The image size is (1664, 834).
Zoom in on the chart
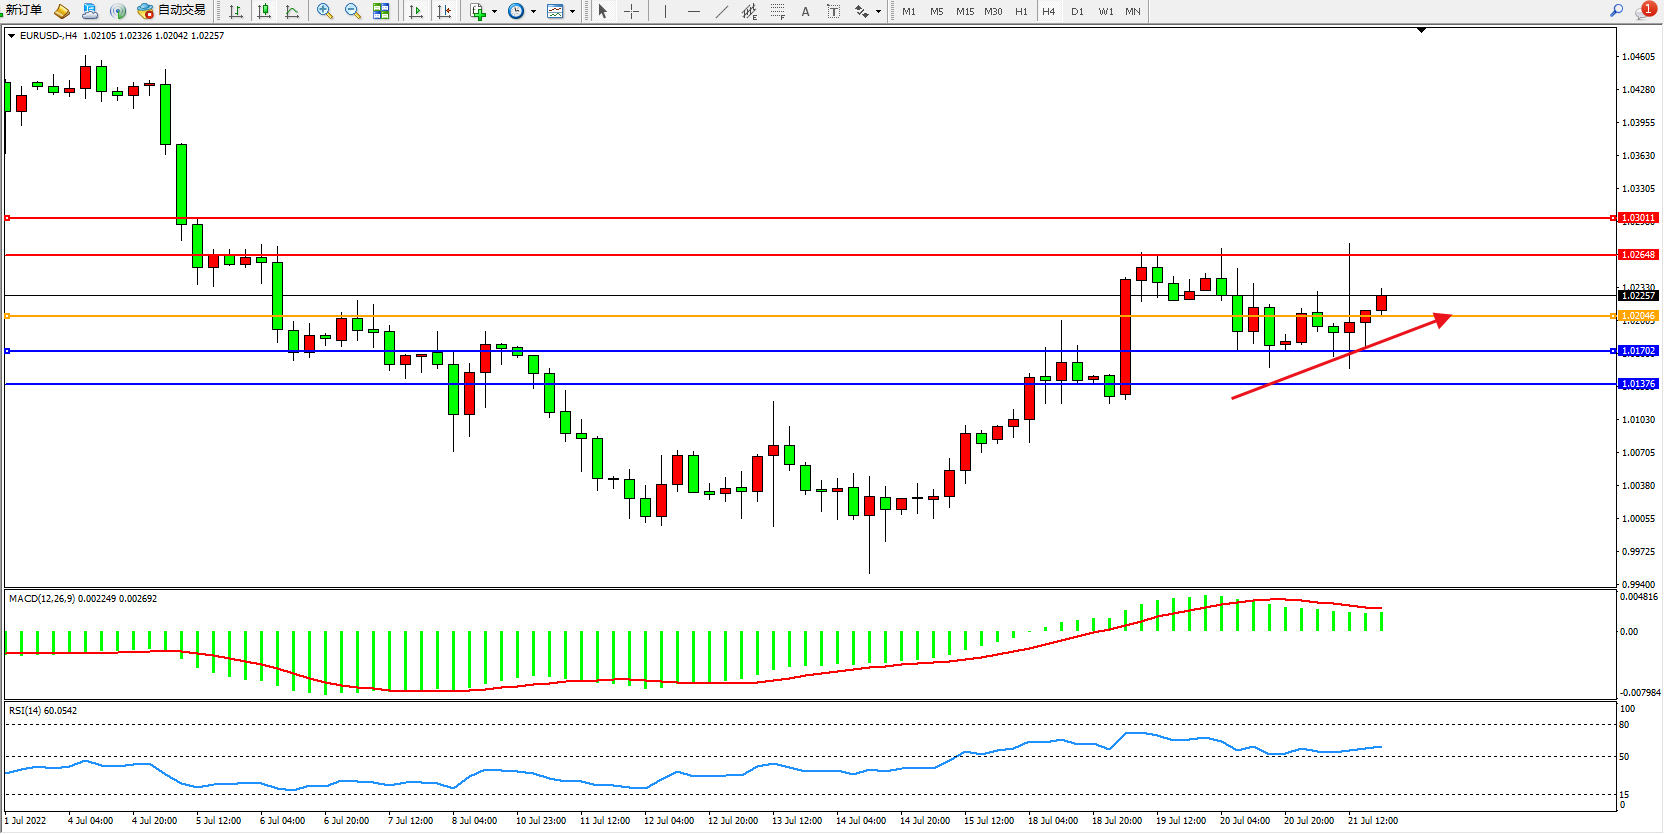coord(325,12)
